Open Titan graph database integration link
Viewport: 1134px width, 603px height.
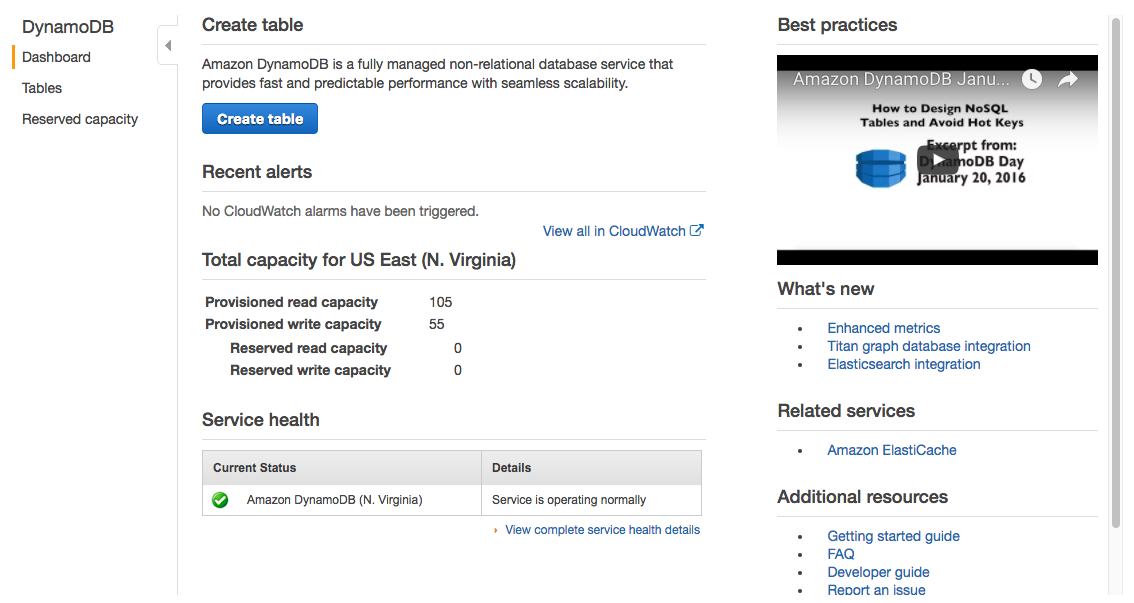click(928, 346)
